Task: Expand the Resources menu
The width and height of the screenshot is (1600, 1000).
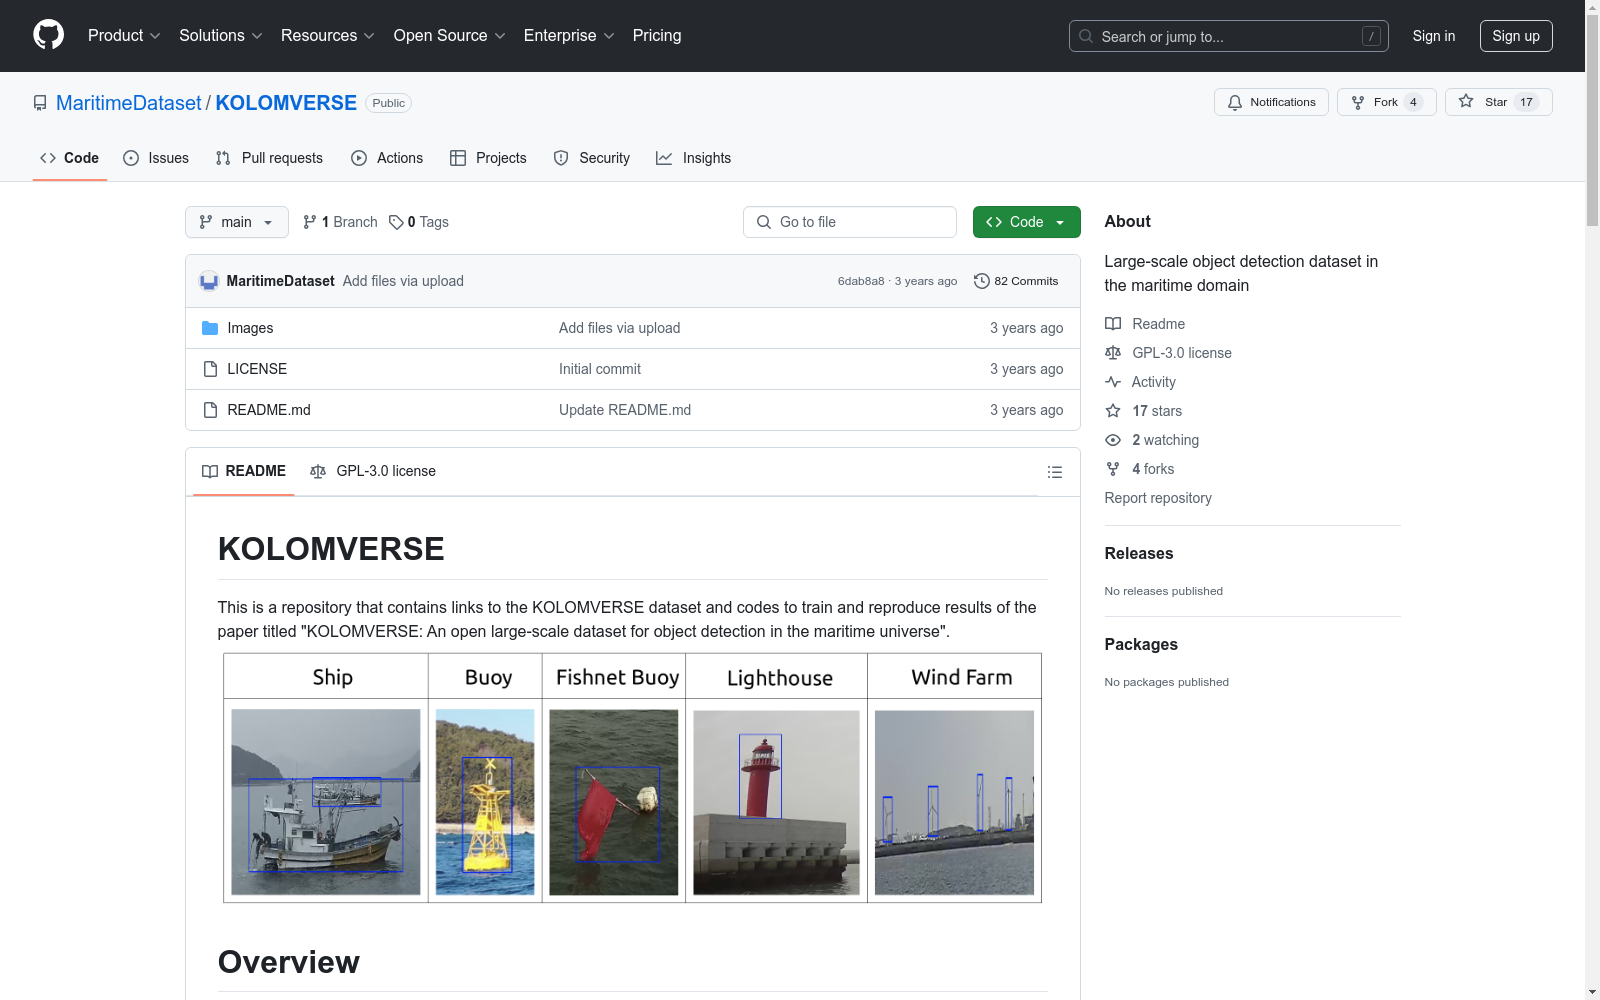Action: [x=328, y=35]
